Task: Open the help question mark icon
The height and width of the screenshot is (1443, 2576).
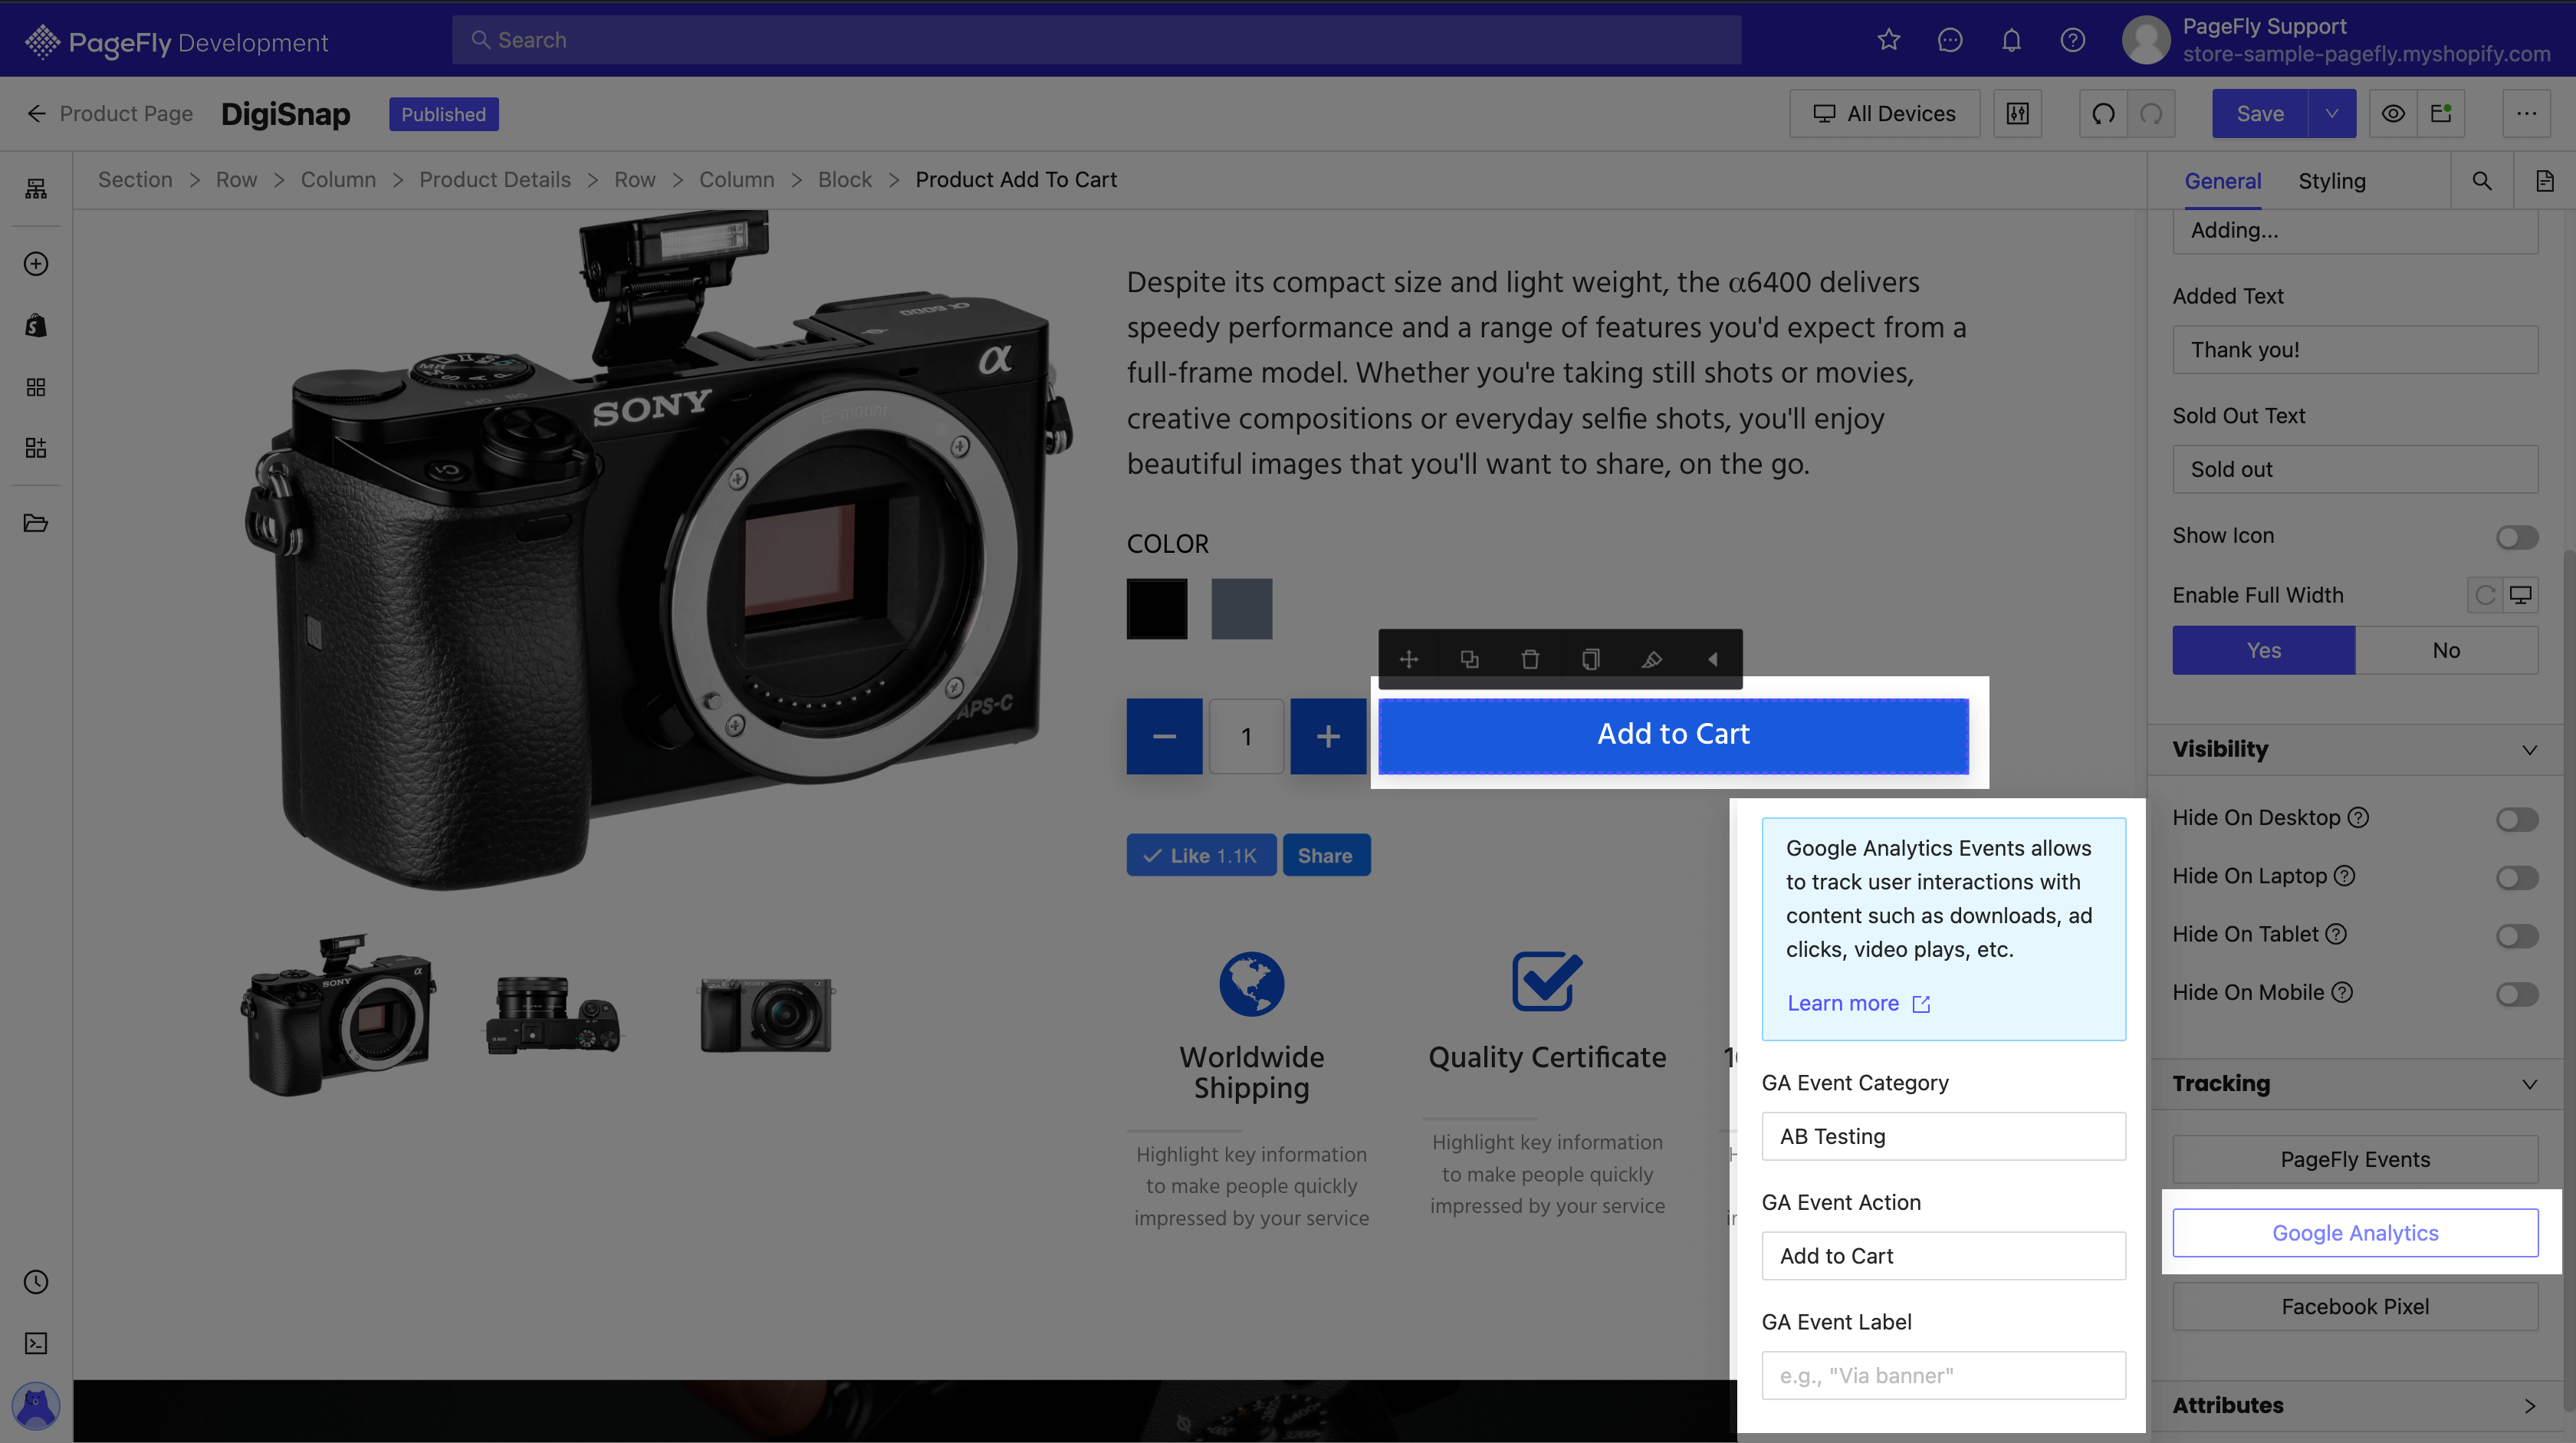Action: (2073, 40)
